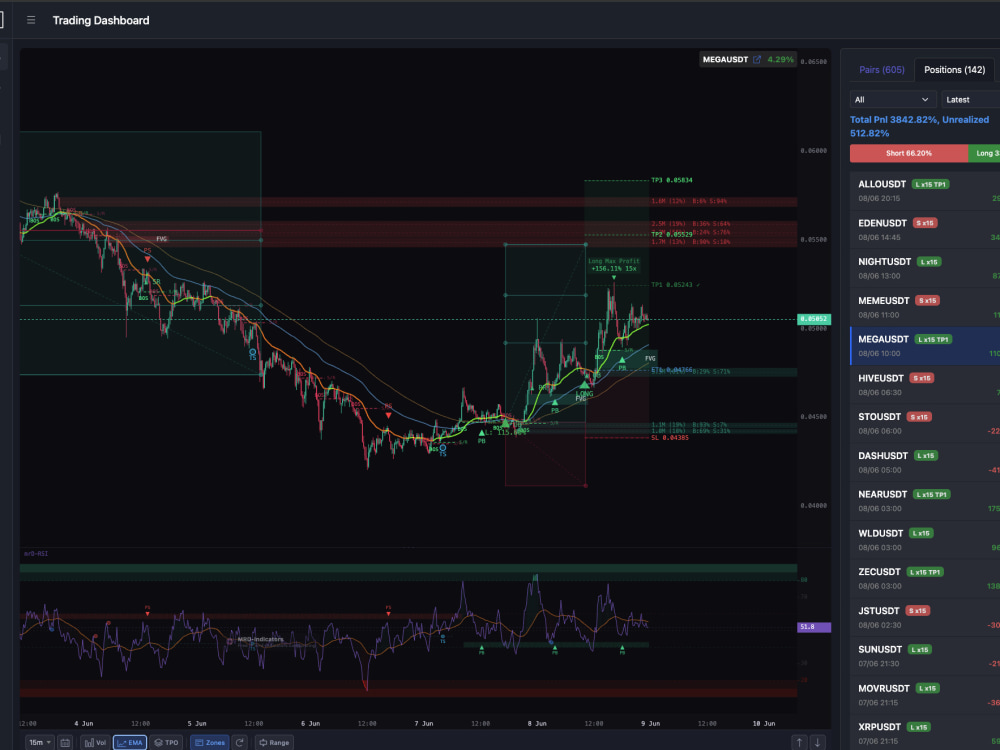Click the Total Pnl 3842.82% summary text

pyautogui.click(x=919, y=126)
